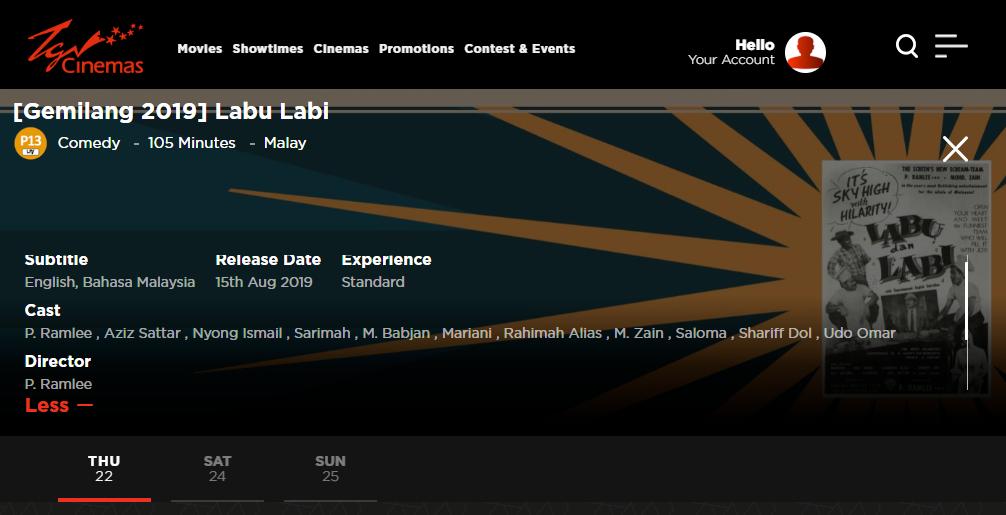Go to the Cinemas page
Viewport: 1006px width, 515px height.
(341, 49)
